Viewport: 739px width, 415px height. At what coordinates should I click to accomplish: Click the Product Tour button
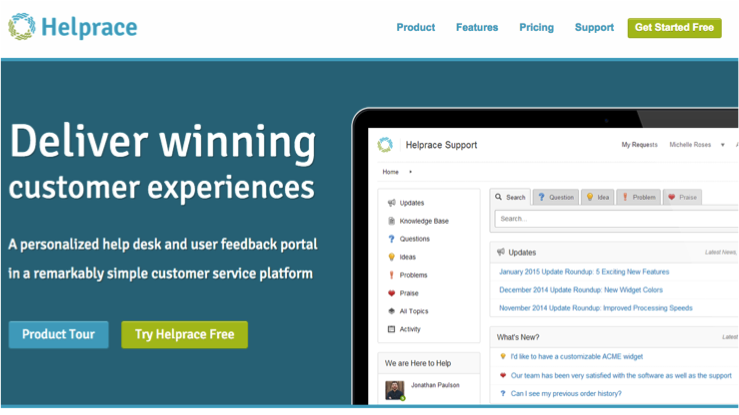click(x=58, y=334)
